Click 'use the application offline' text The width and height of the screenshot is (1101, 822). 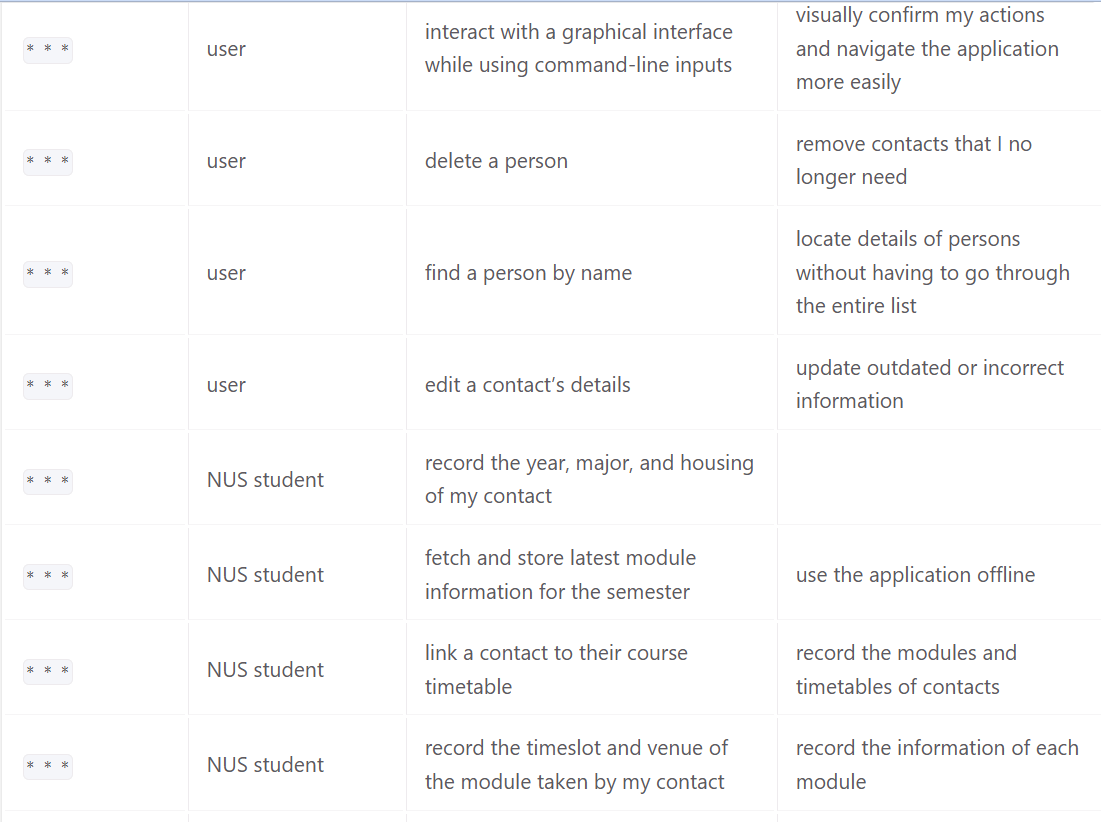915,575
